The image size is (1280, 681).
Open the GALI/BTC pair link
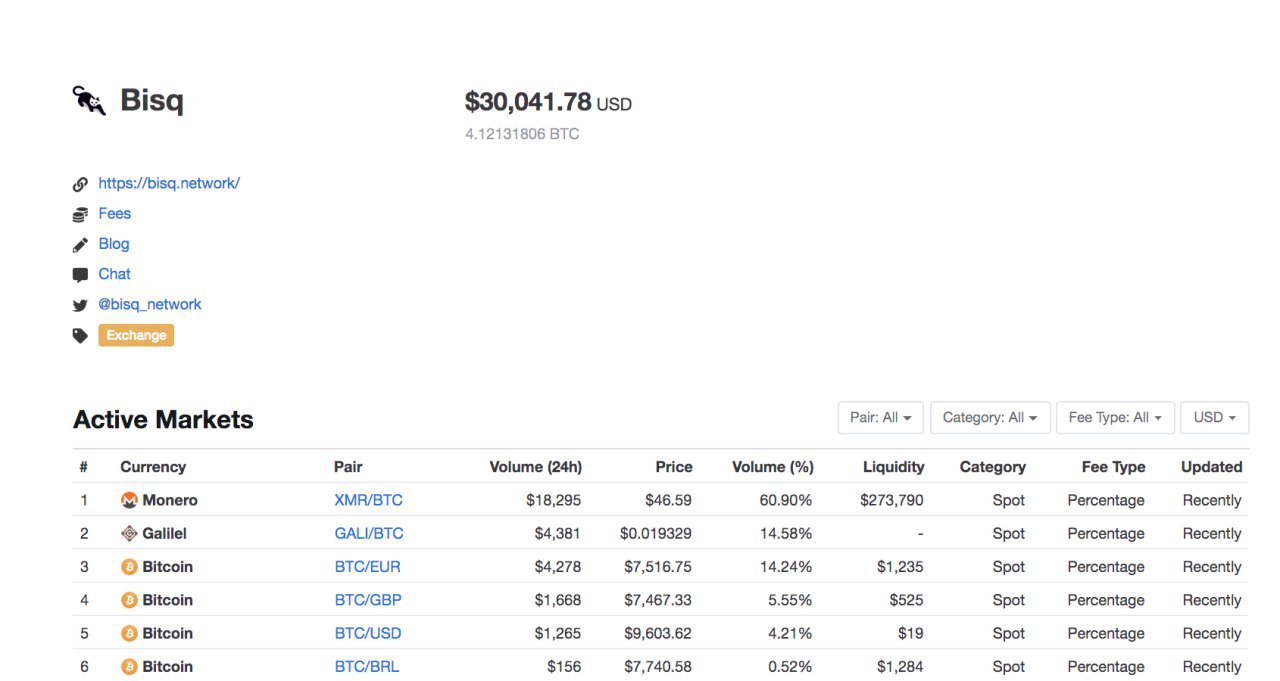[369, 533]
